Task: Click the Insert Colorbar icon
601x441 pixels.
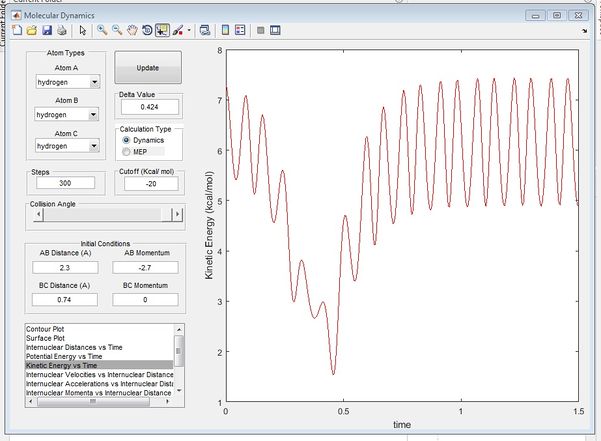Action: pyautogui.click(x=225, y=30)
